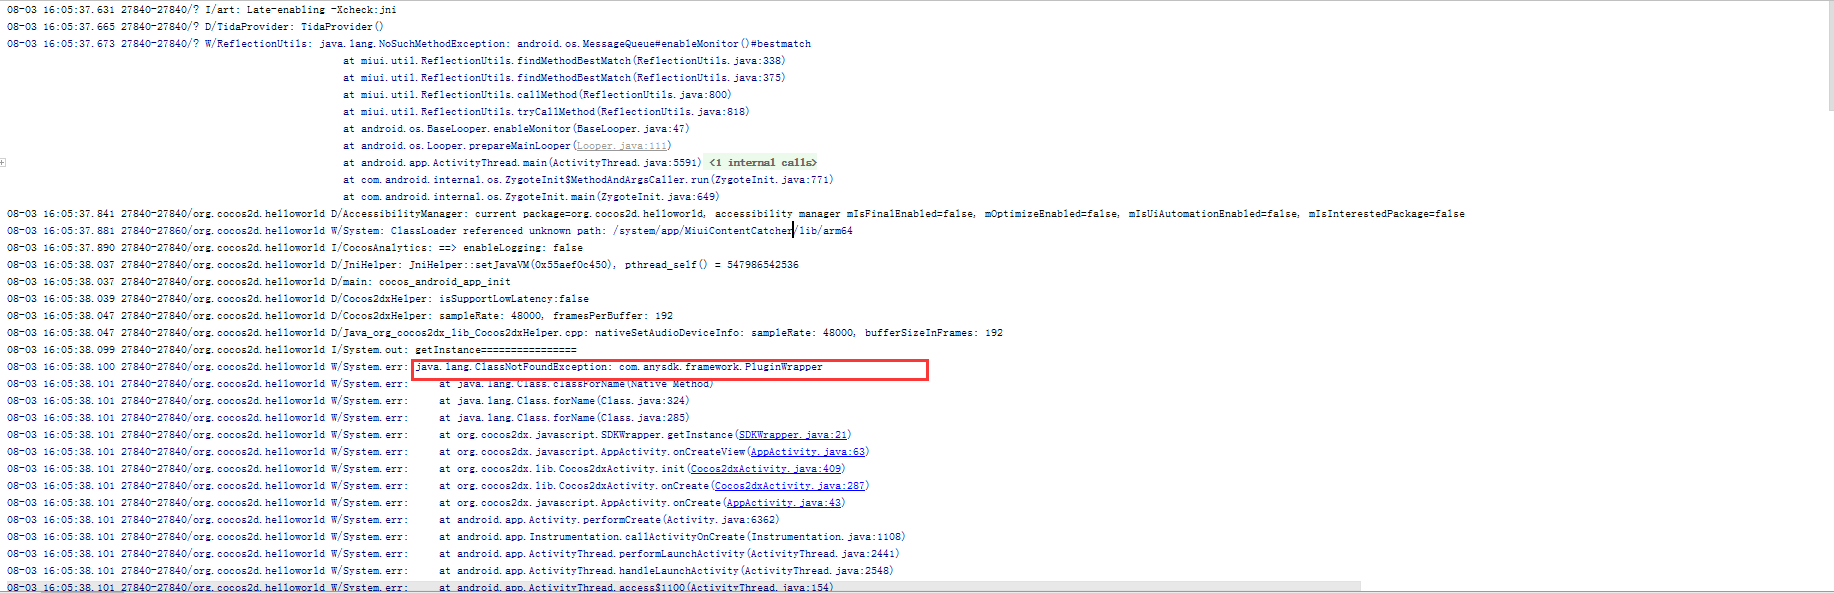Expand the folded stack trace gutter plus icon
The height and width of the screenshot is (593, 1834).
click(3, 162)
